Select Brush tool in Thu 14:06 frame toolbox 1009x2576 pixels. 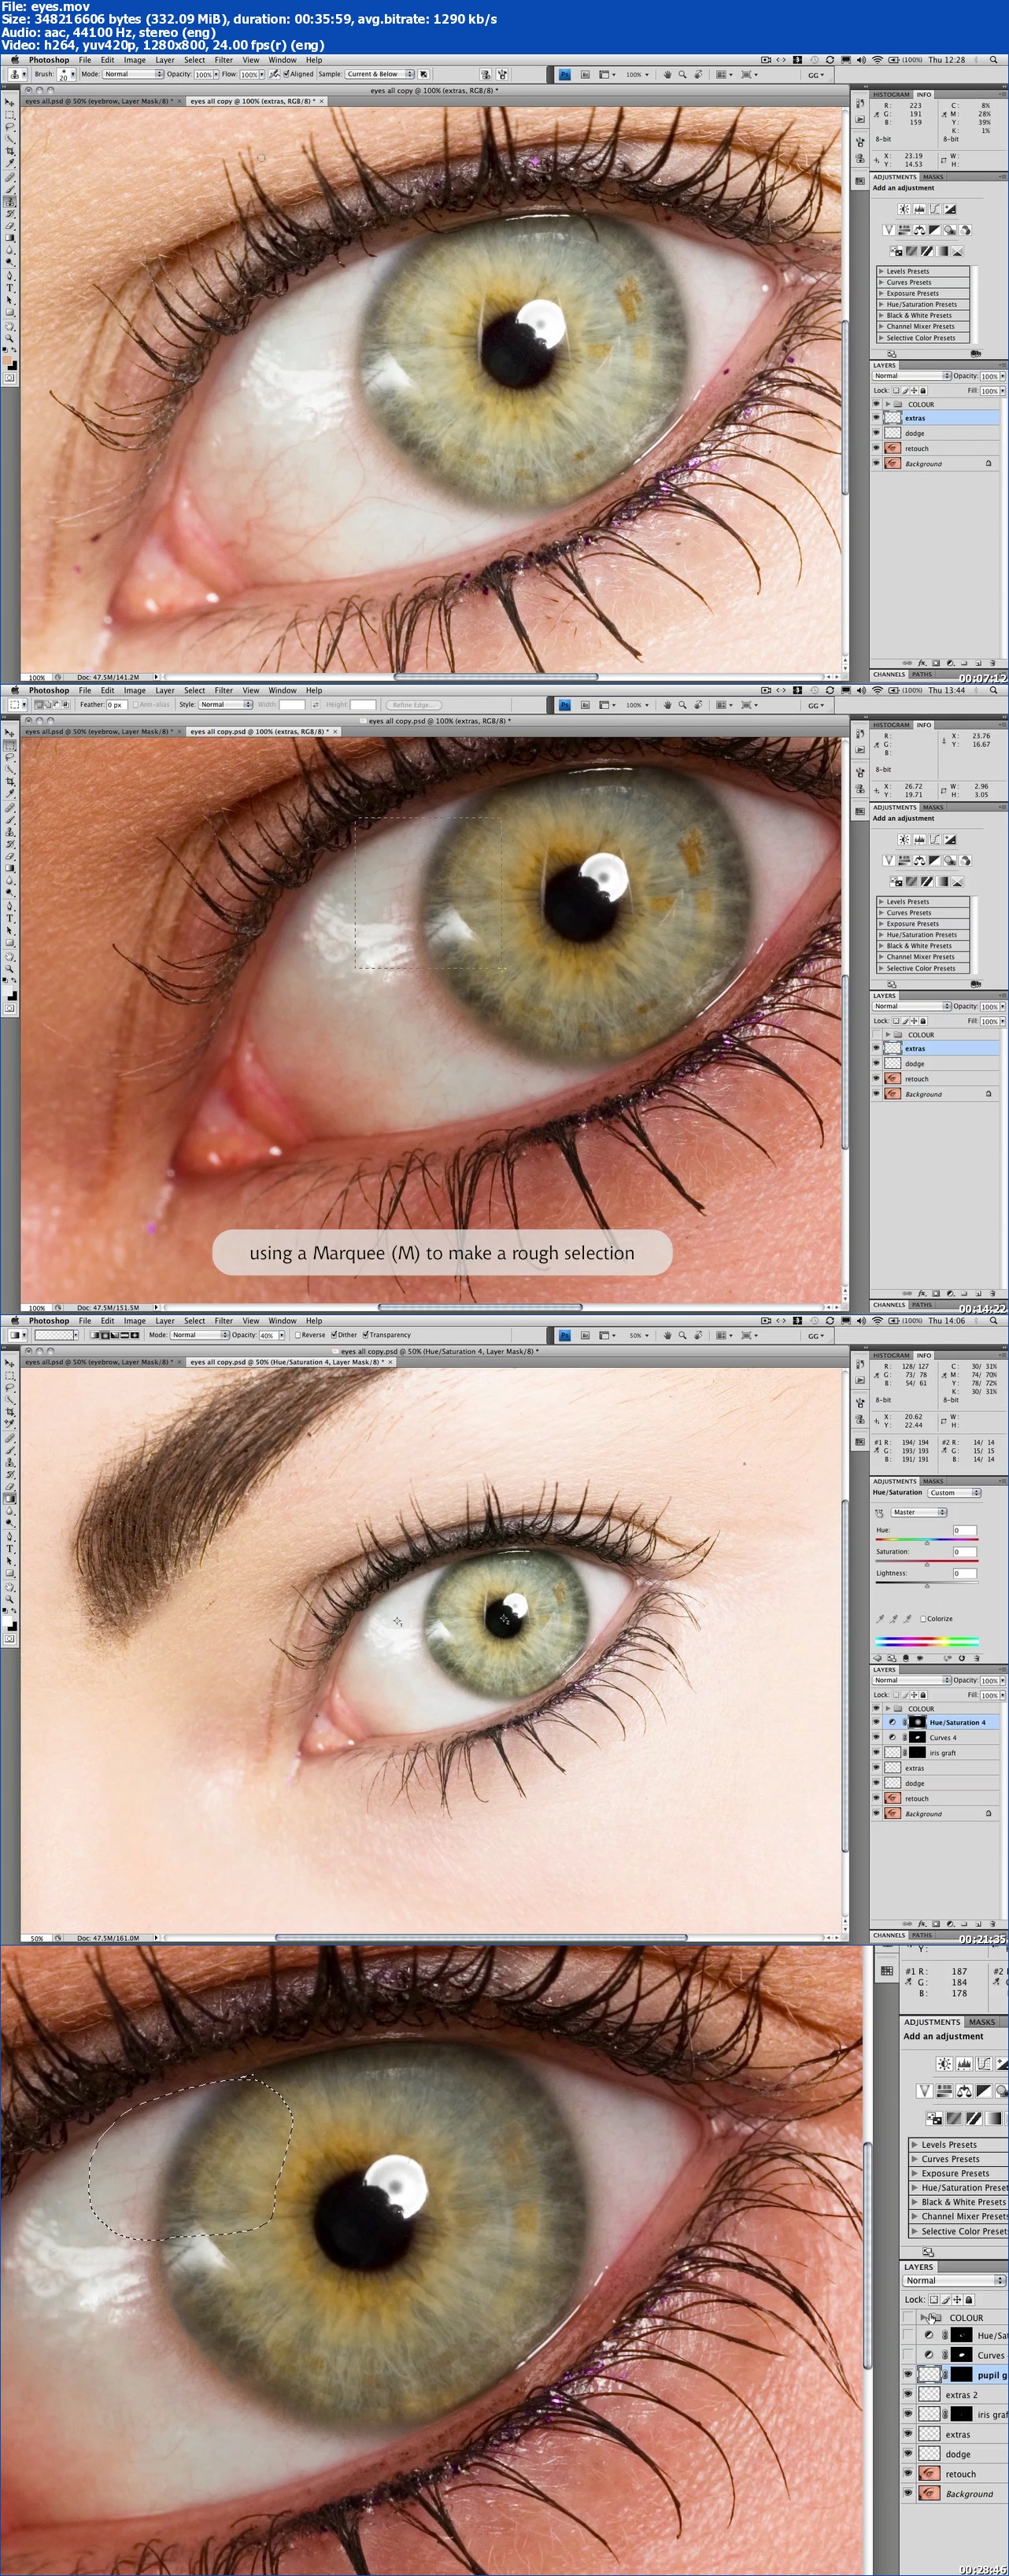tap(10, 1449)
